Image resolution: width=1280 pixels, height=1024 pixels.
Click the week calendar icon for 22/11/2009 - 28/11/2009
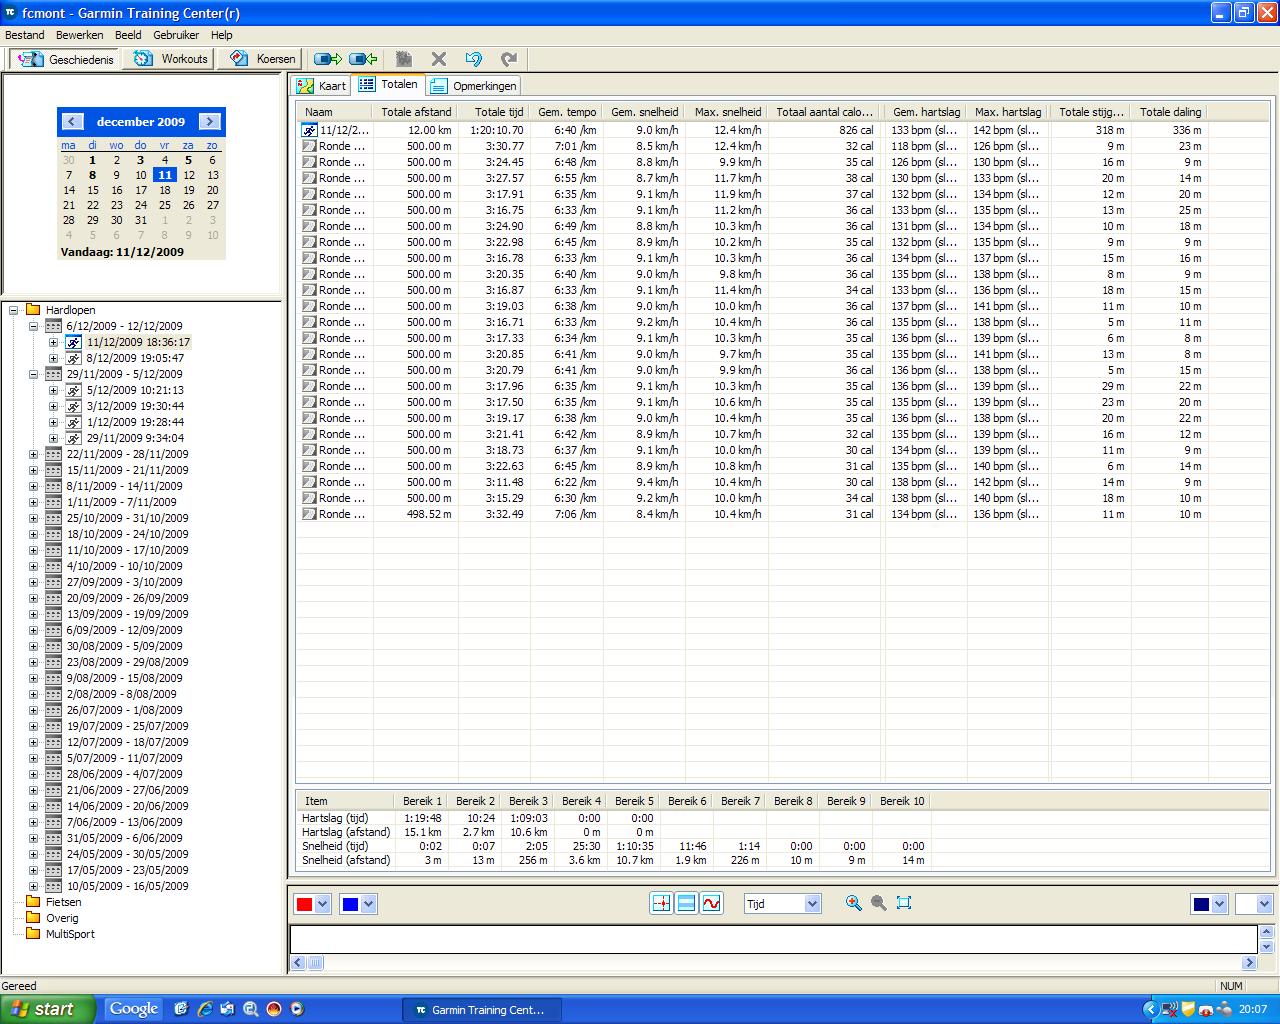54,454
